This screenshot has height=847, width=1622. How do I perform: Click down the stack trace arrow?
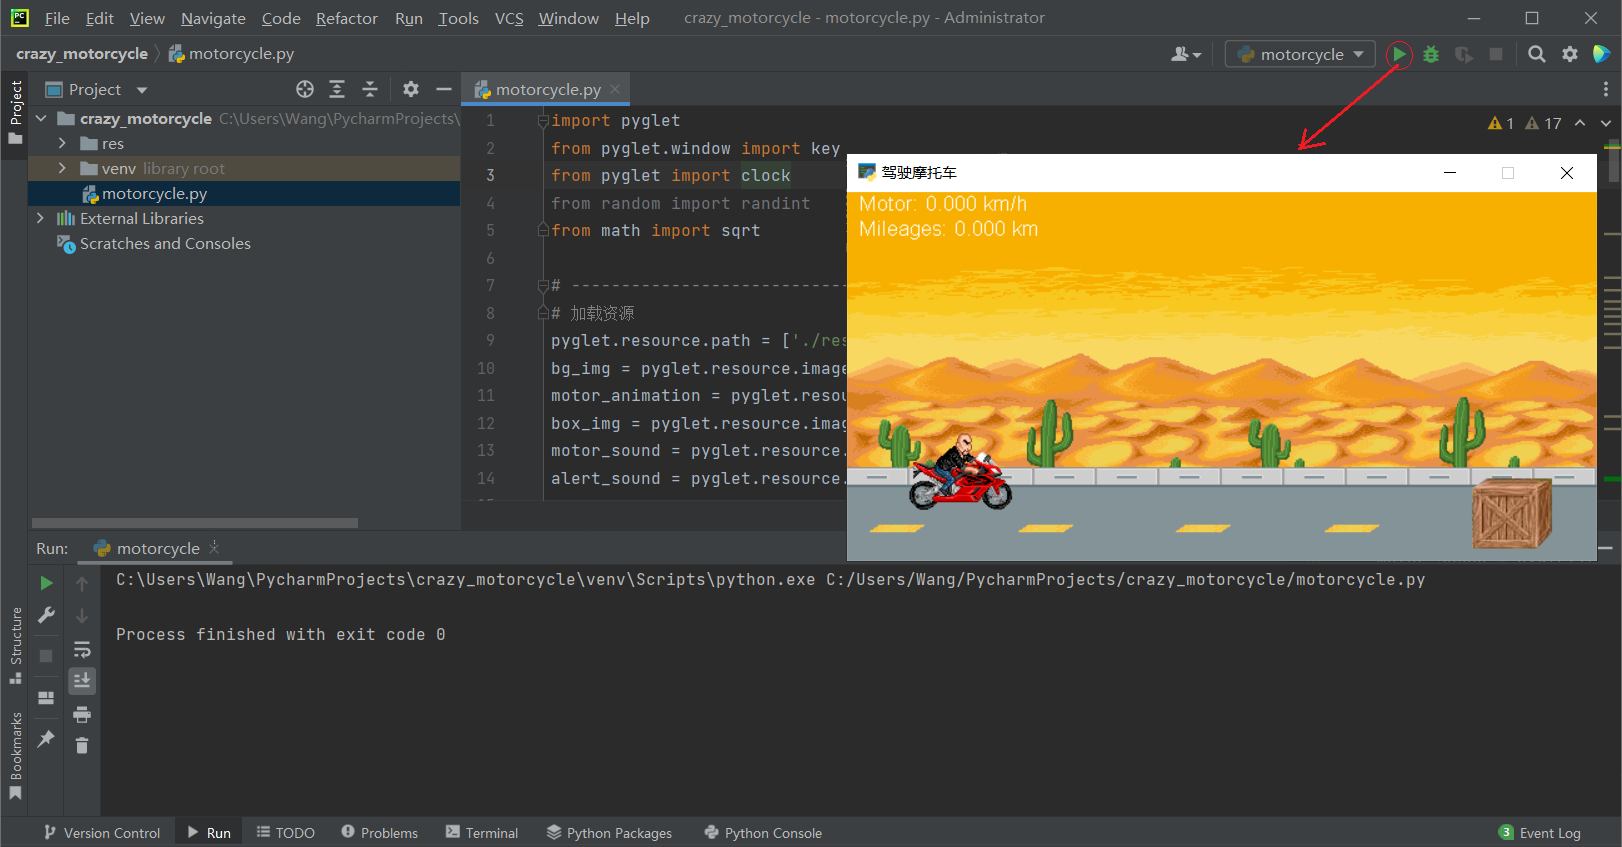pyautogui.click(x=82, y=616)
